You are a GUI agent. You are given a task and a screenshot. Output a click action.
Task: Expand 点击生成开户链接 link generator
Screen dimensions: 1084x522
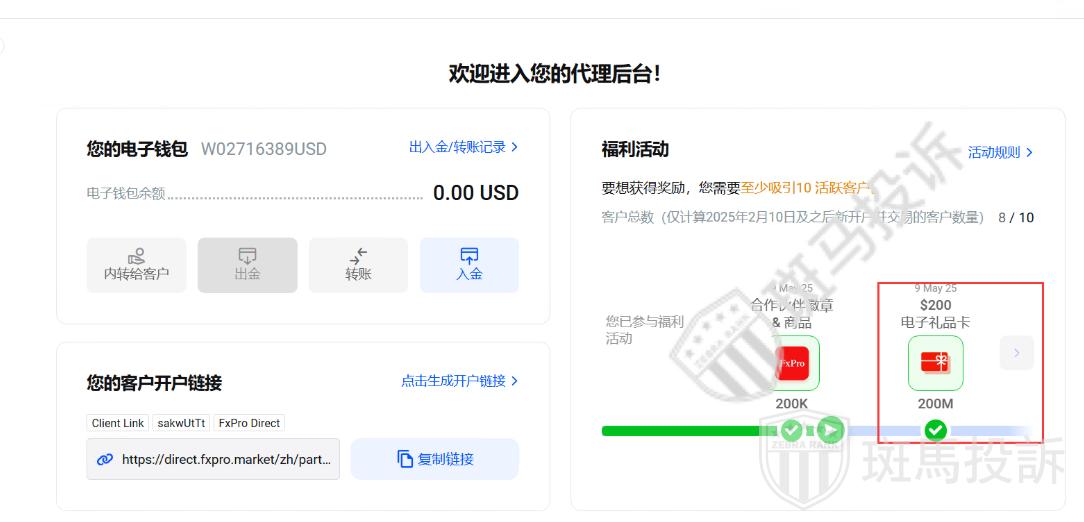(459, 381)
